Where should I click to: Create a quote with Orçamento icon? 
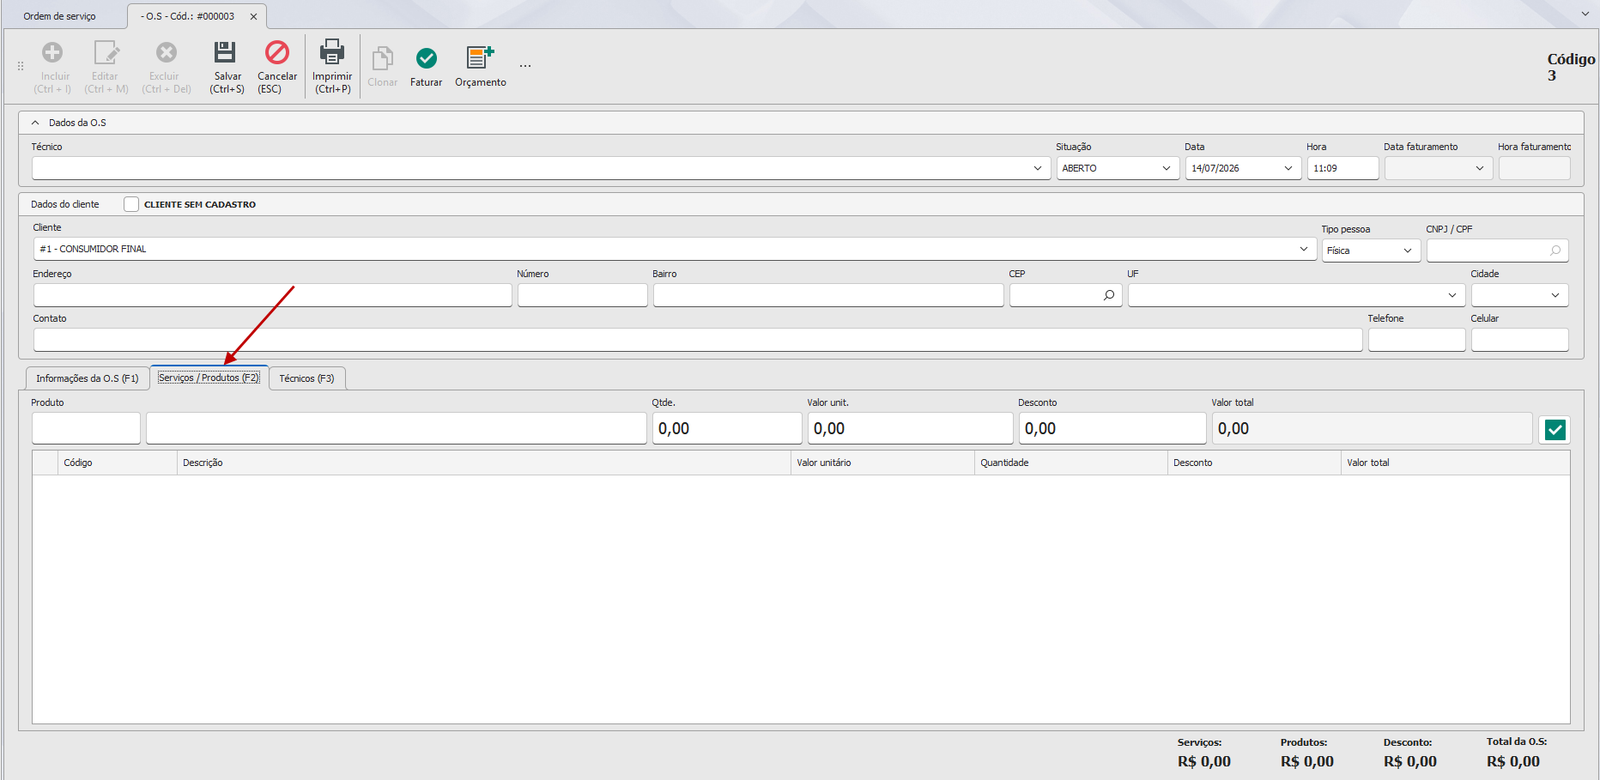480,58
